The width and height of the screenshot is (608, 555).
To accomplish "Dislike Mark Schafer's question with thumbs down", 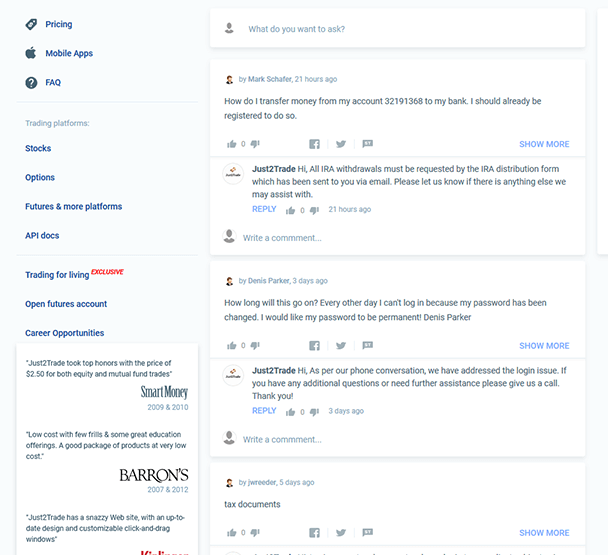I will click(x=255, y=144).
